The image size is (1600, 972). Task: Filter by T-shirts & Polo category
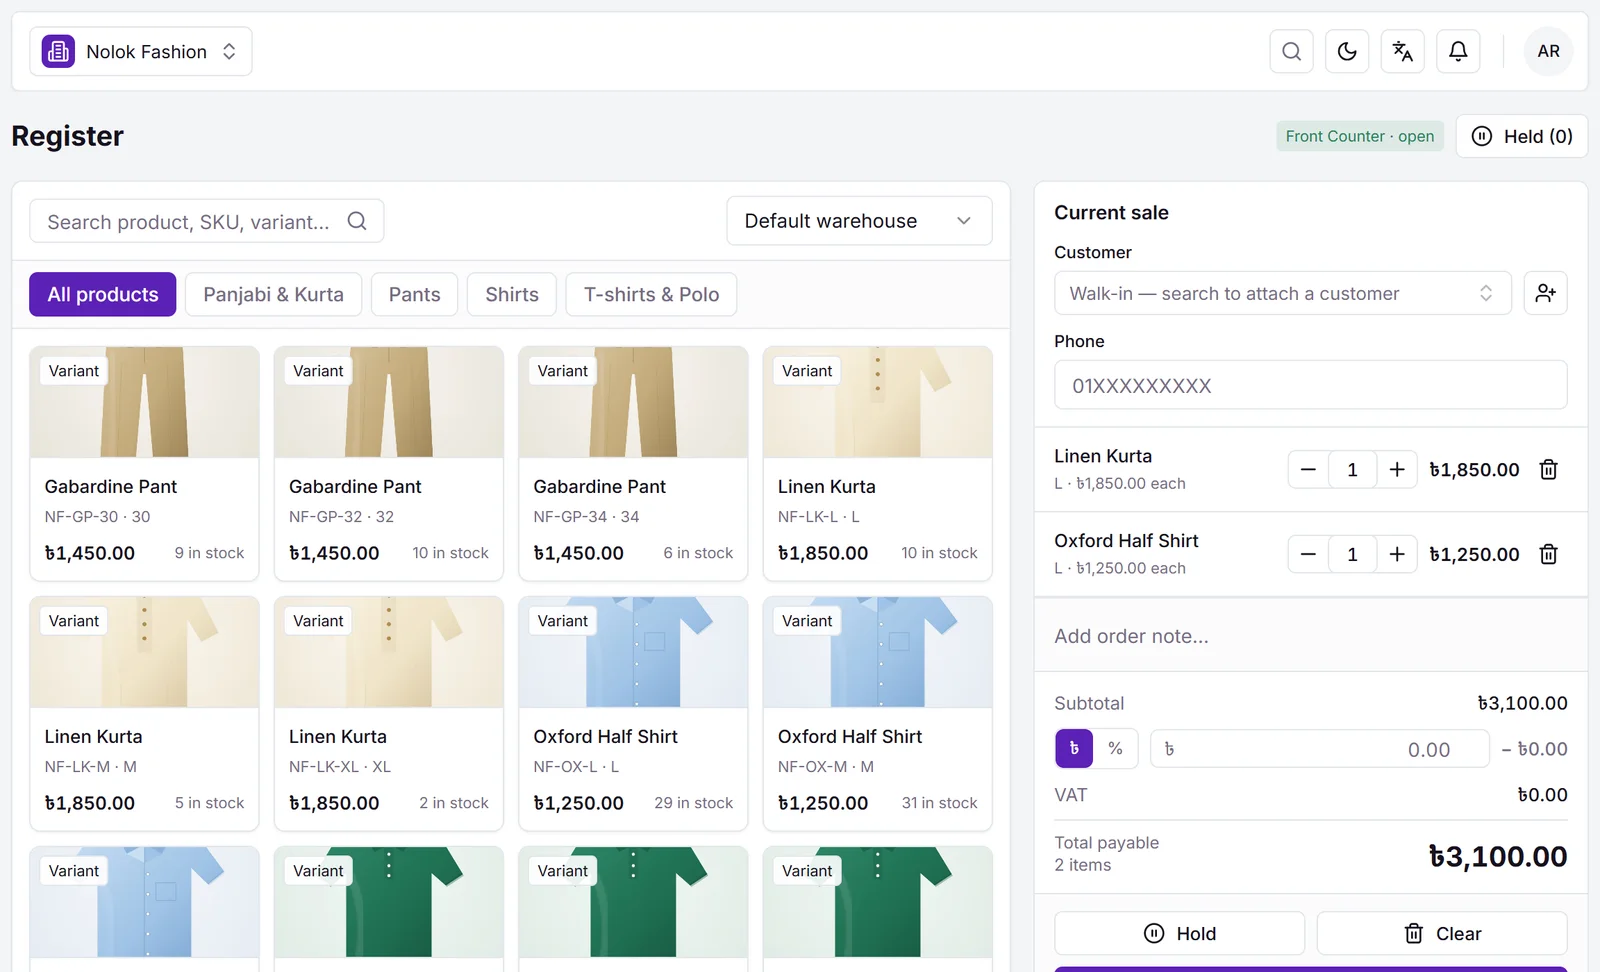click(x=651, y=294)
